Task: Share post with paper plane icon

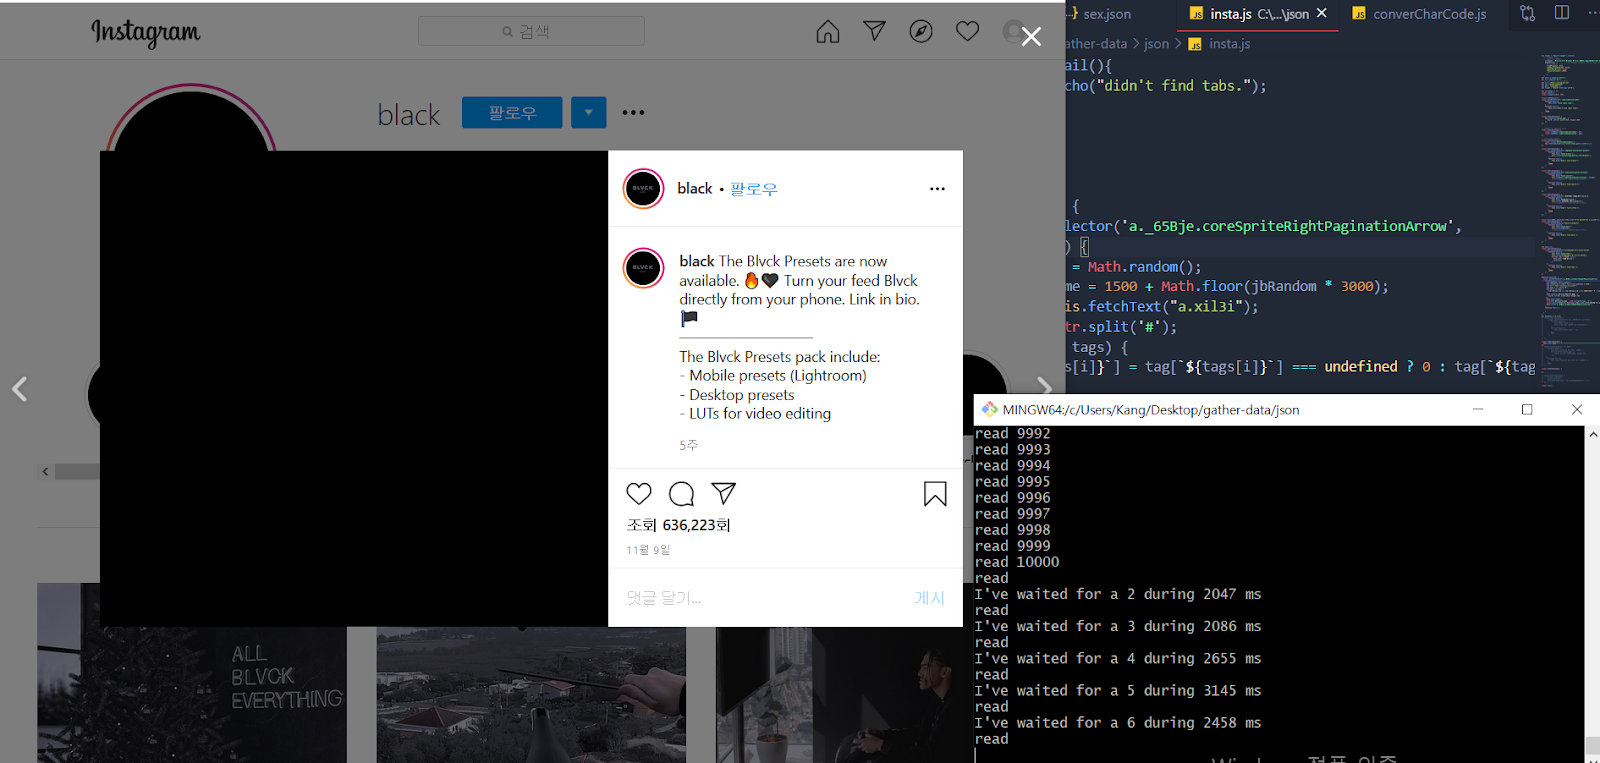Action: [724, 493]
